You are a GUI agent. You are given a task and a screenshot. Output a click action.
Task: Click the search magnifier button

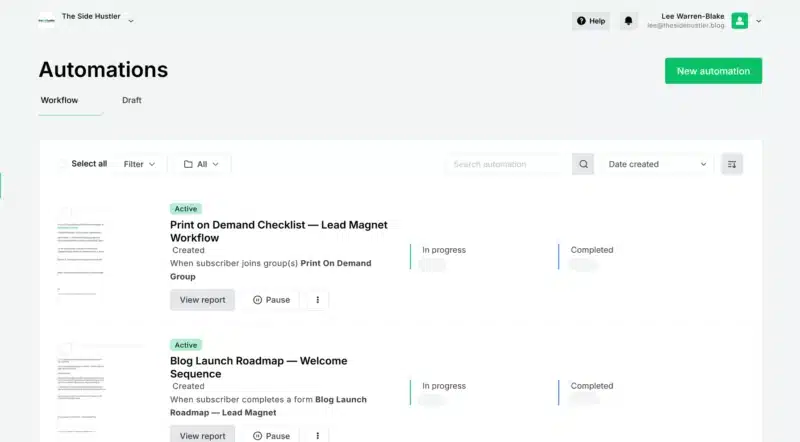583,164
